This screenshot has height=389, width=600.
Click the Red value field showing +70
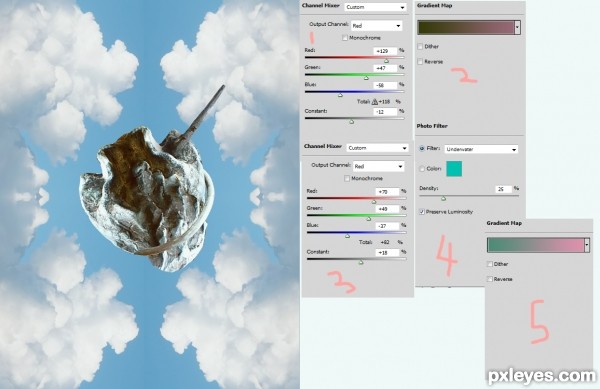(387, 192)
